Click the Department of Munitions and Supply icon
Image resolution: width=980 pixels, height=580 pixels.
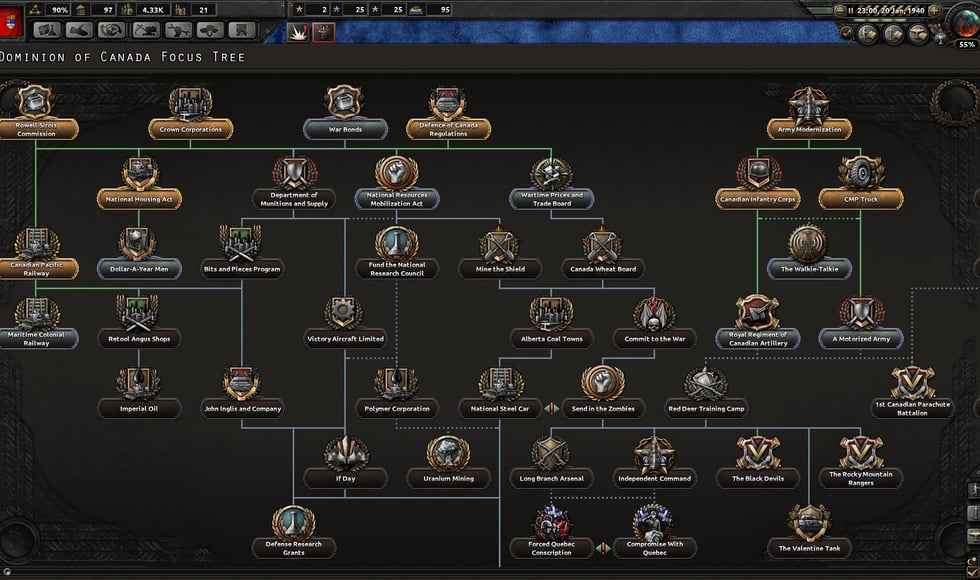pyautogui.click(x=294, y=172)
